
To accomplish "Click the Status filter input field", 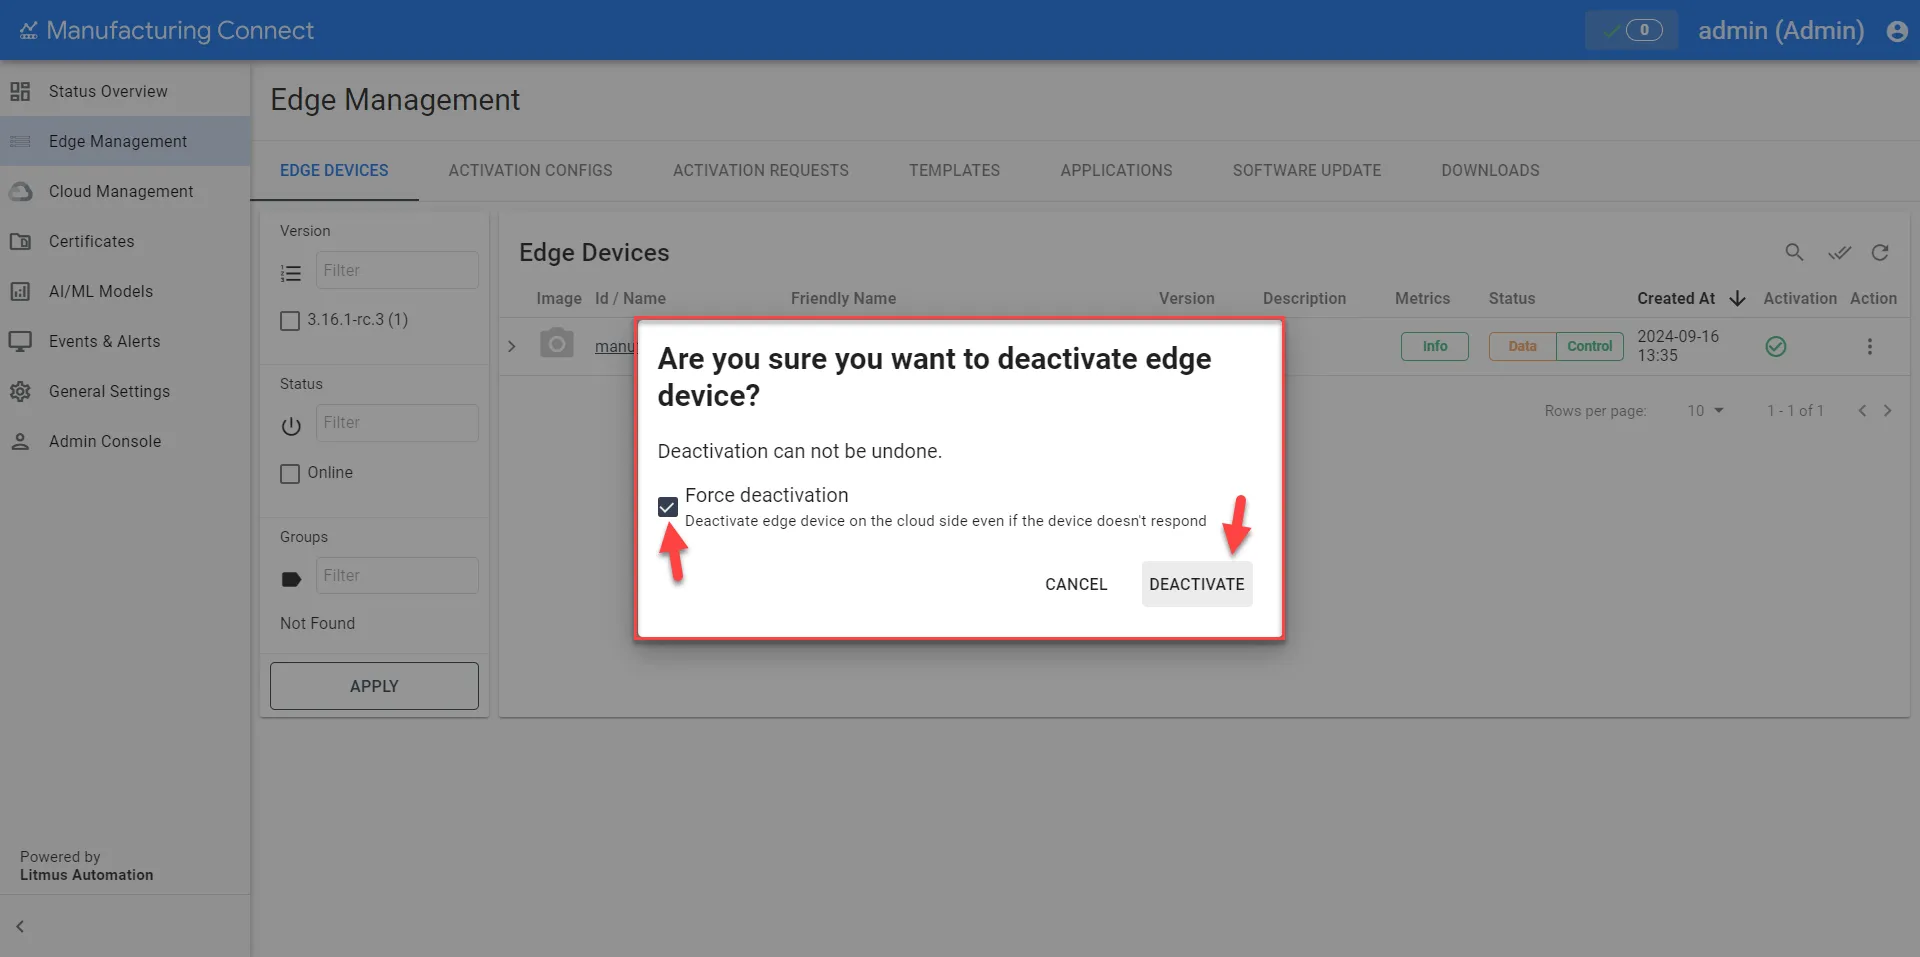I will (x=397, y=423).
